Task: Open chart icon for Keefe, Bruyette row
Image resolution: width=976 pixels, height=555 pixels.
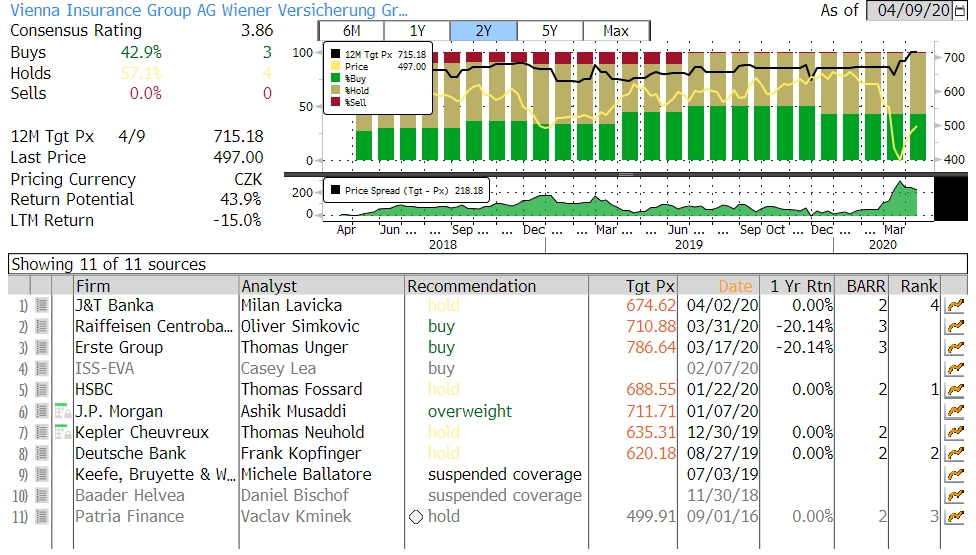Action: click(x=954, y=475)
